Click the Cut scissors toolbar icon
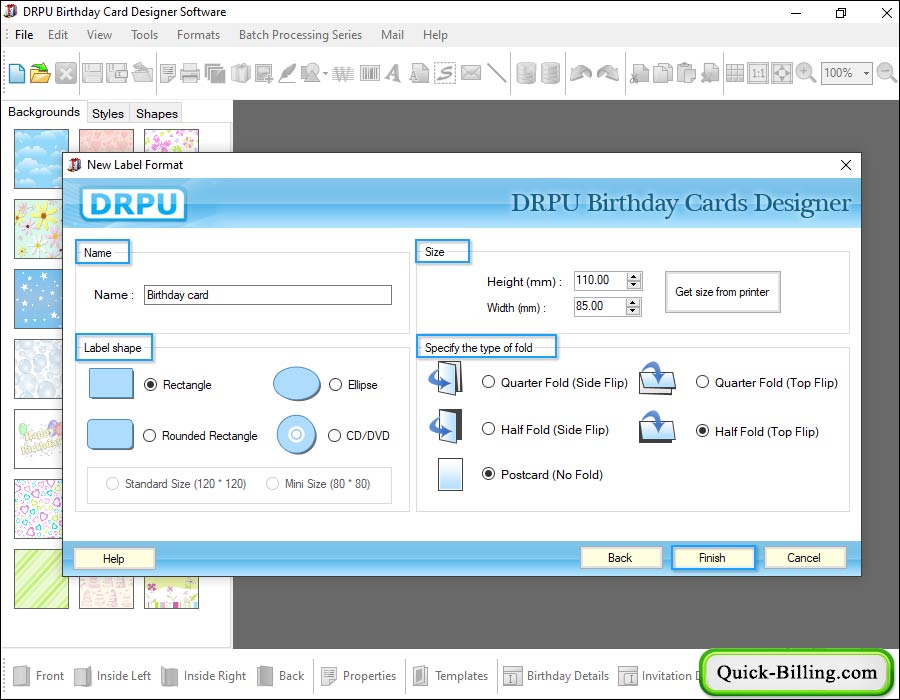This screenshot has width=900, height=700. 639,73
